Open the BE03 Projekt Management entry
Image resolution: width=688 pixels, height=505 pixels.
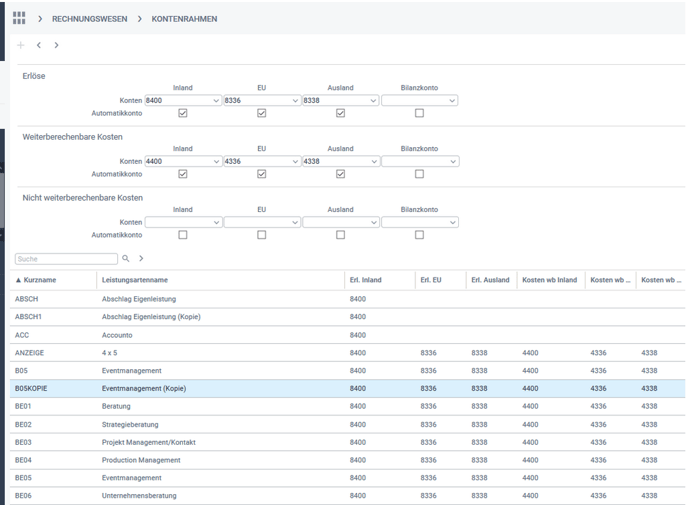pyautogui.click(x=23, y=442)
